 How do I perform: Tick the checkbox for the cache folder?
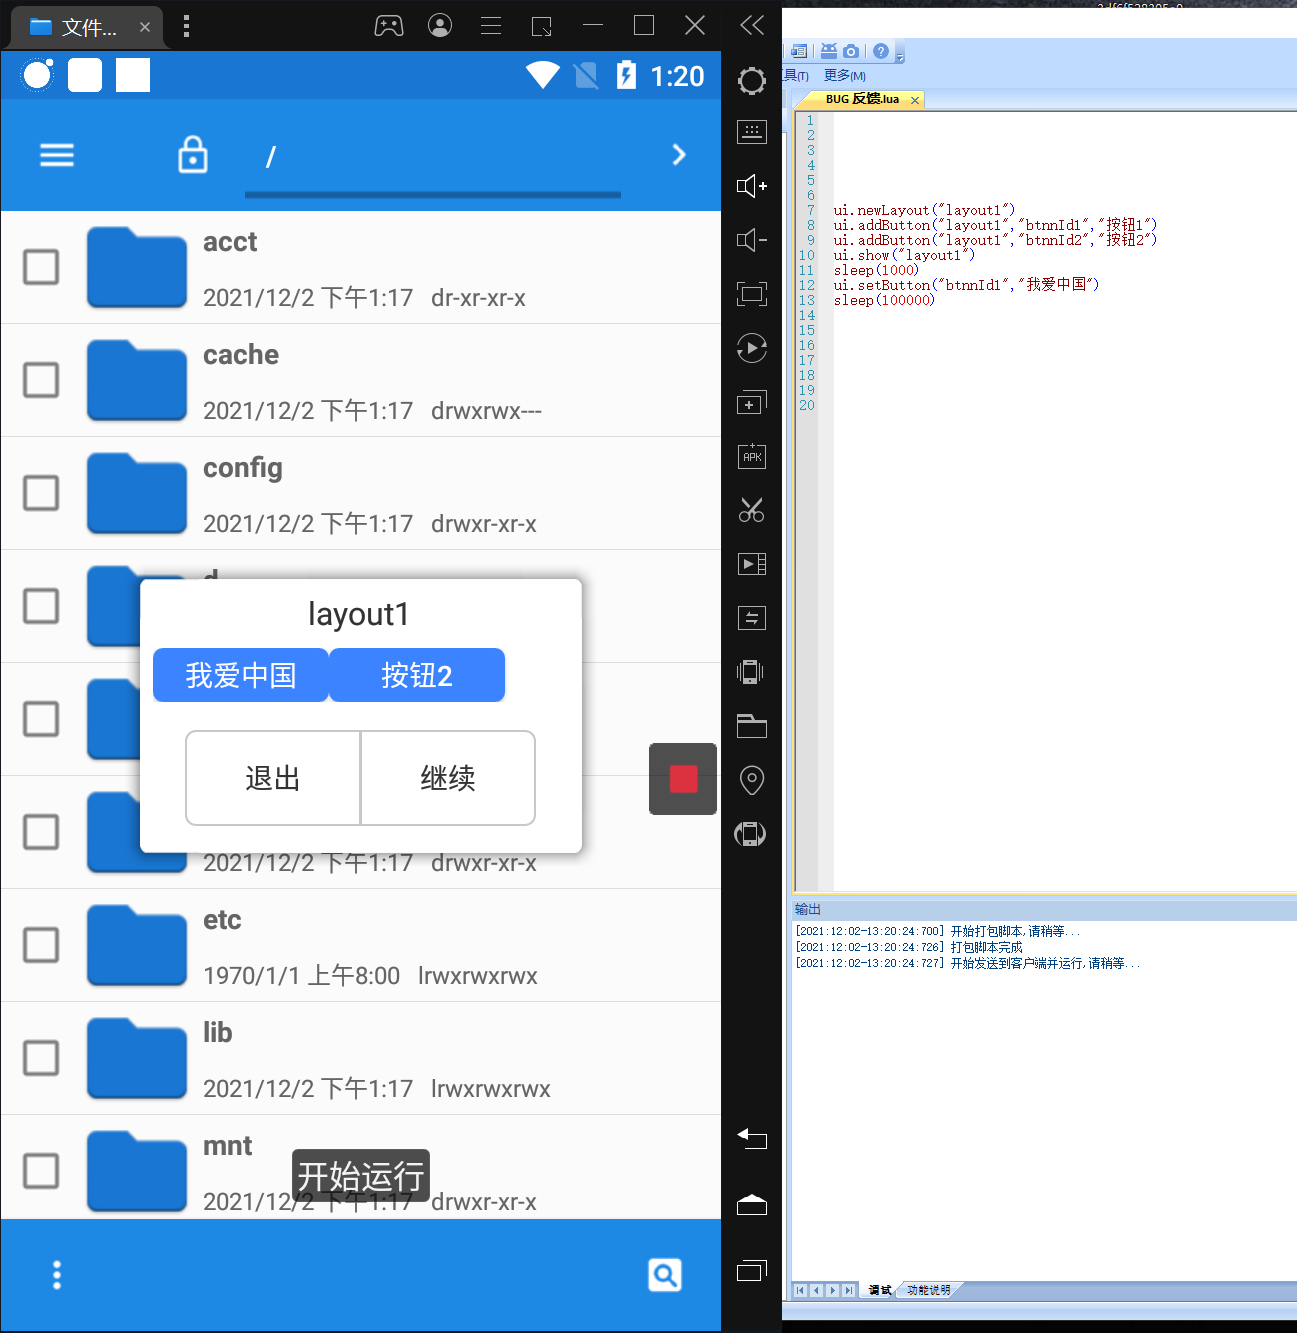[41, 380]
